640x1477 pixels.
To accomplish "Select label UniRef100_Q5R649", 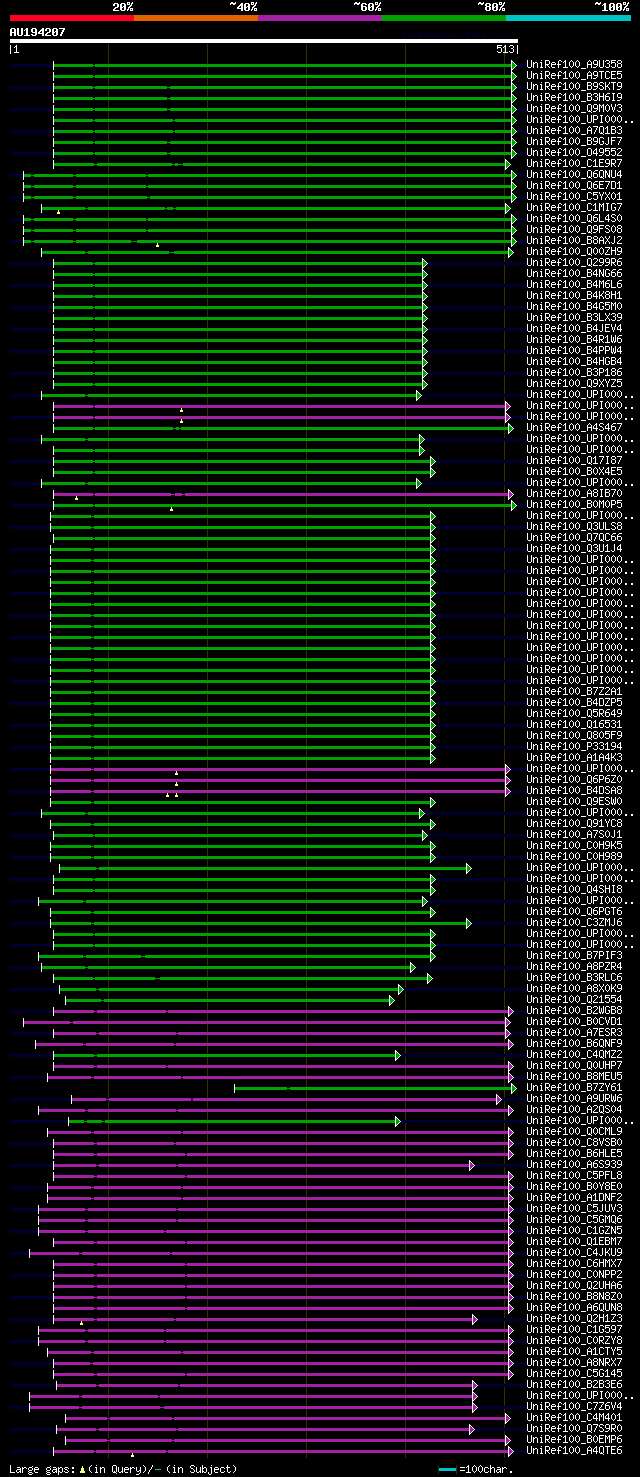I will coord(574,713).
